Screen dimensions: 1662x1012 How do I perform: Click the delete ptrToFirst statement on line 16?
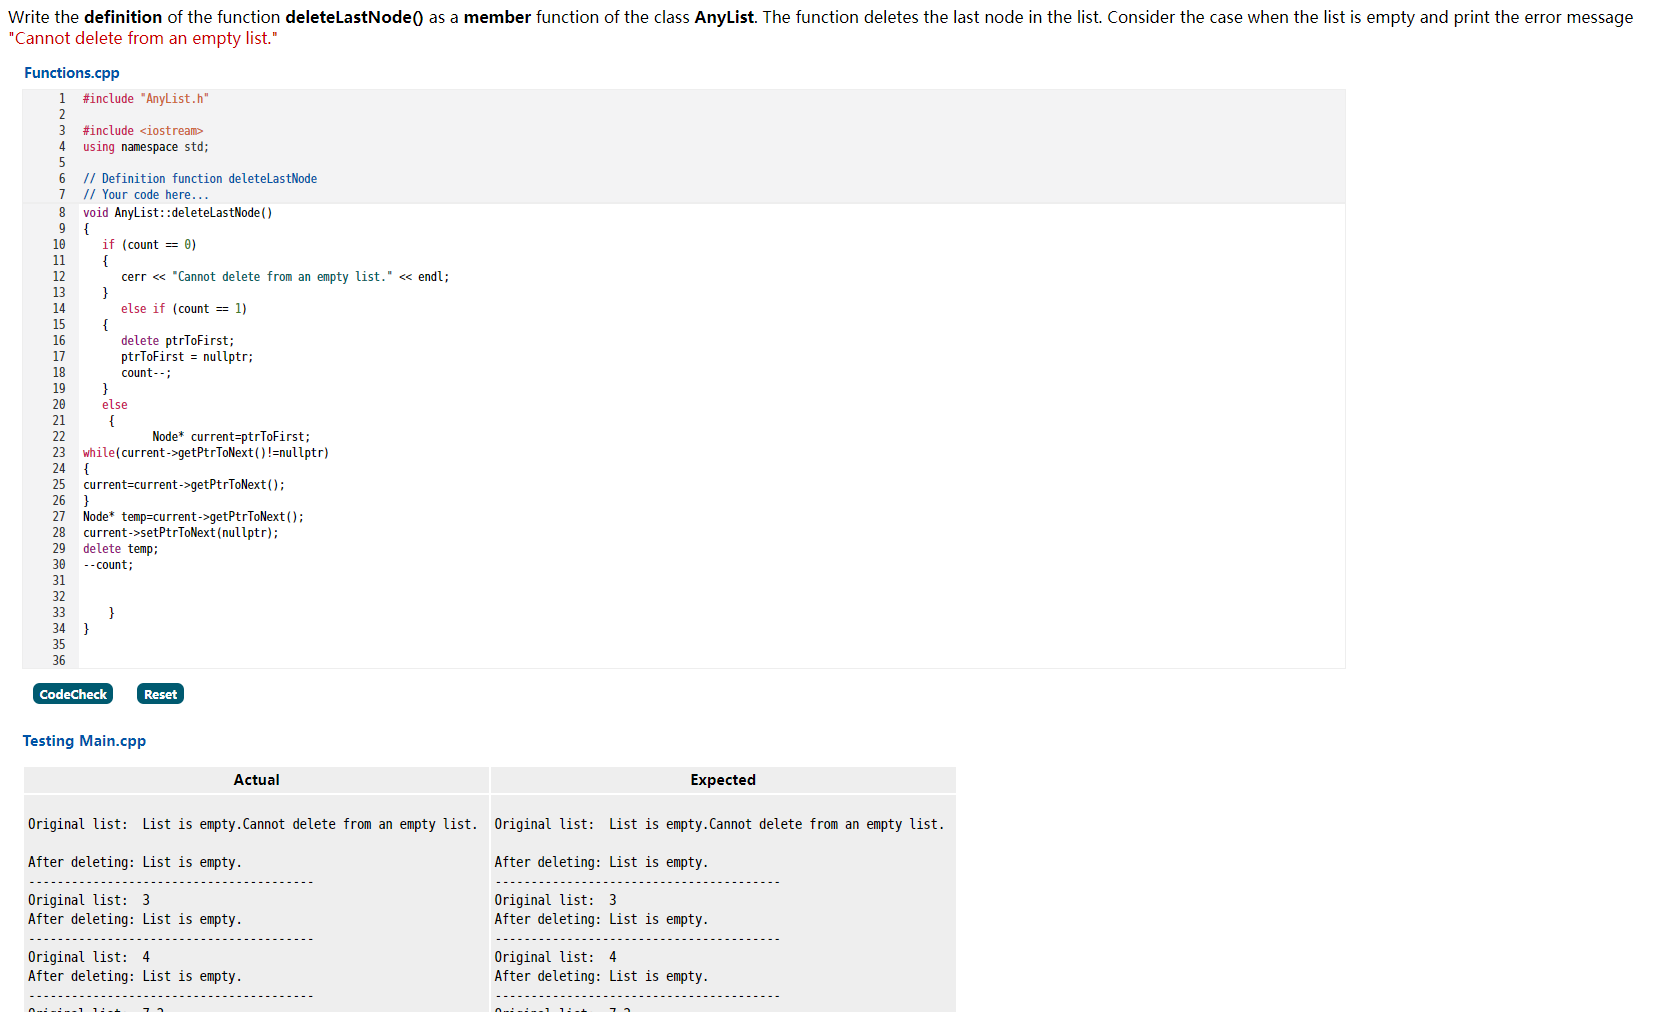[x=177, y=340]
